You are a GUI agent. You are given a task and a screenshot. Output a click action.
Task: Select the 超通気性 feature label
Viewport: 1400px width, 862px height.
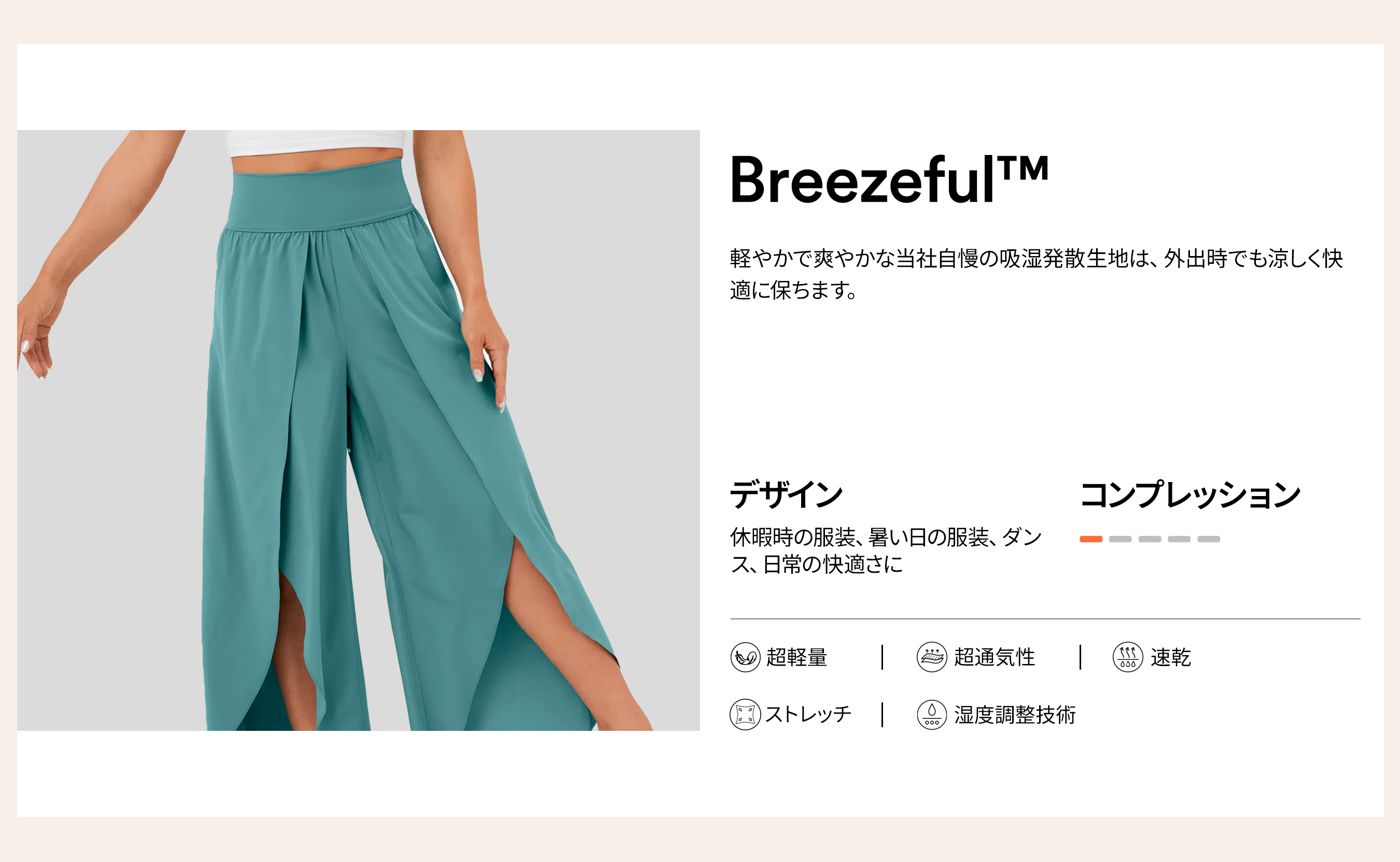[x=994, y=657]
